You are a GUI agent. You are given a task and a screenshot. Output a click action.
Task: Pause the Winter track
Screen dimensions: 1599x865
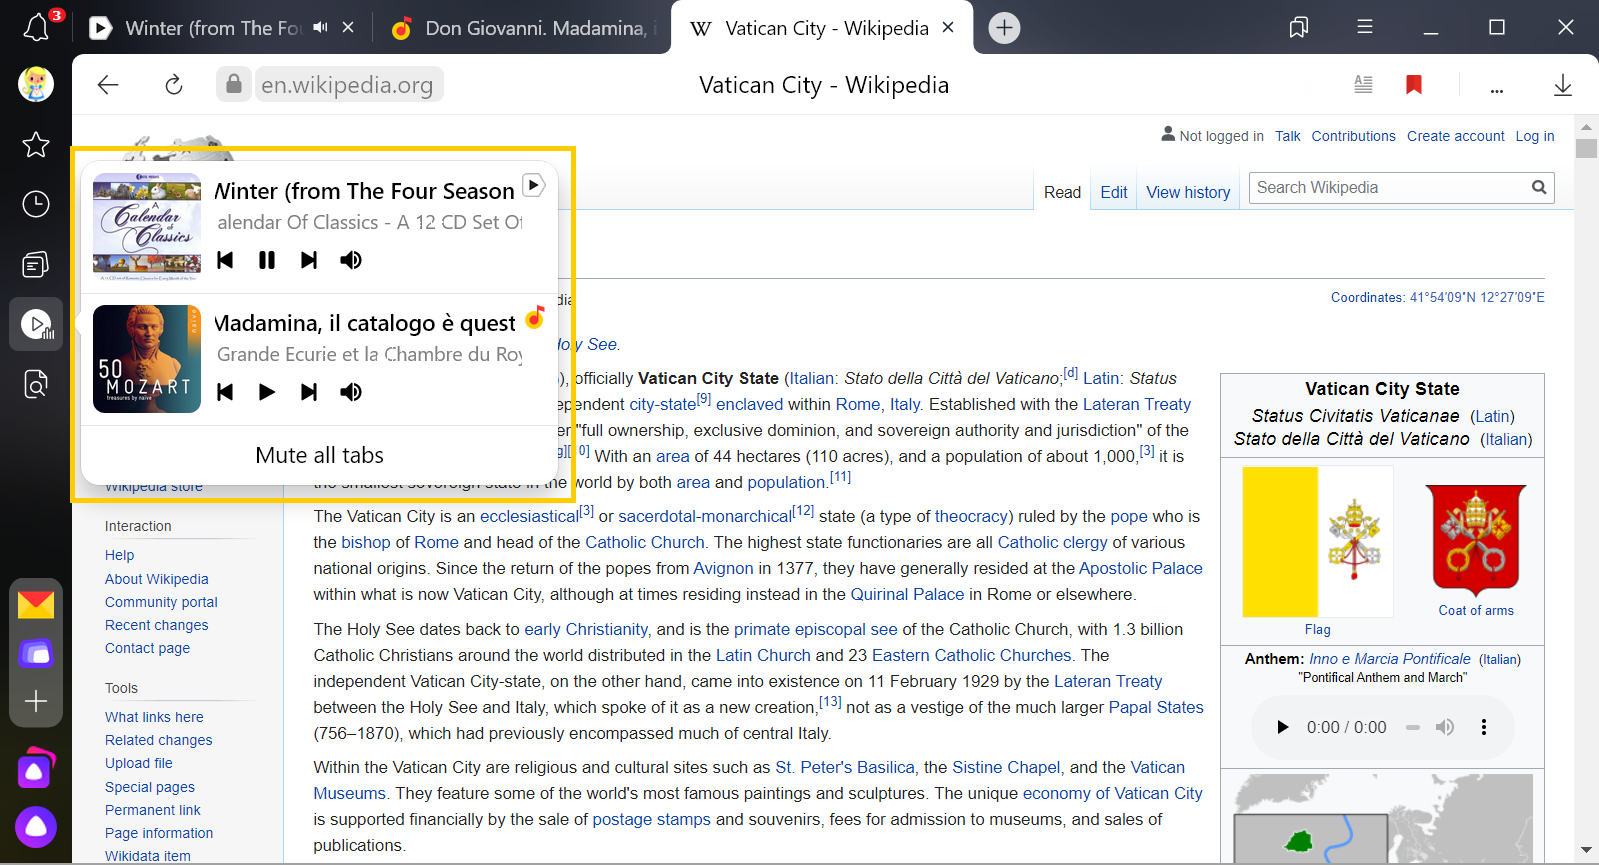coord(267,260)
